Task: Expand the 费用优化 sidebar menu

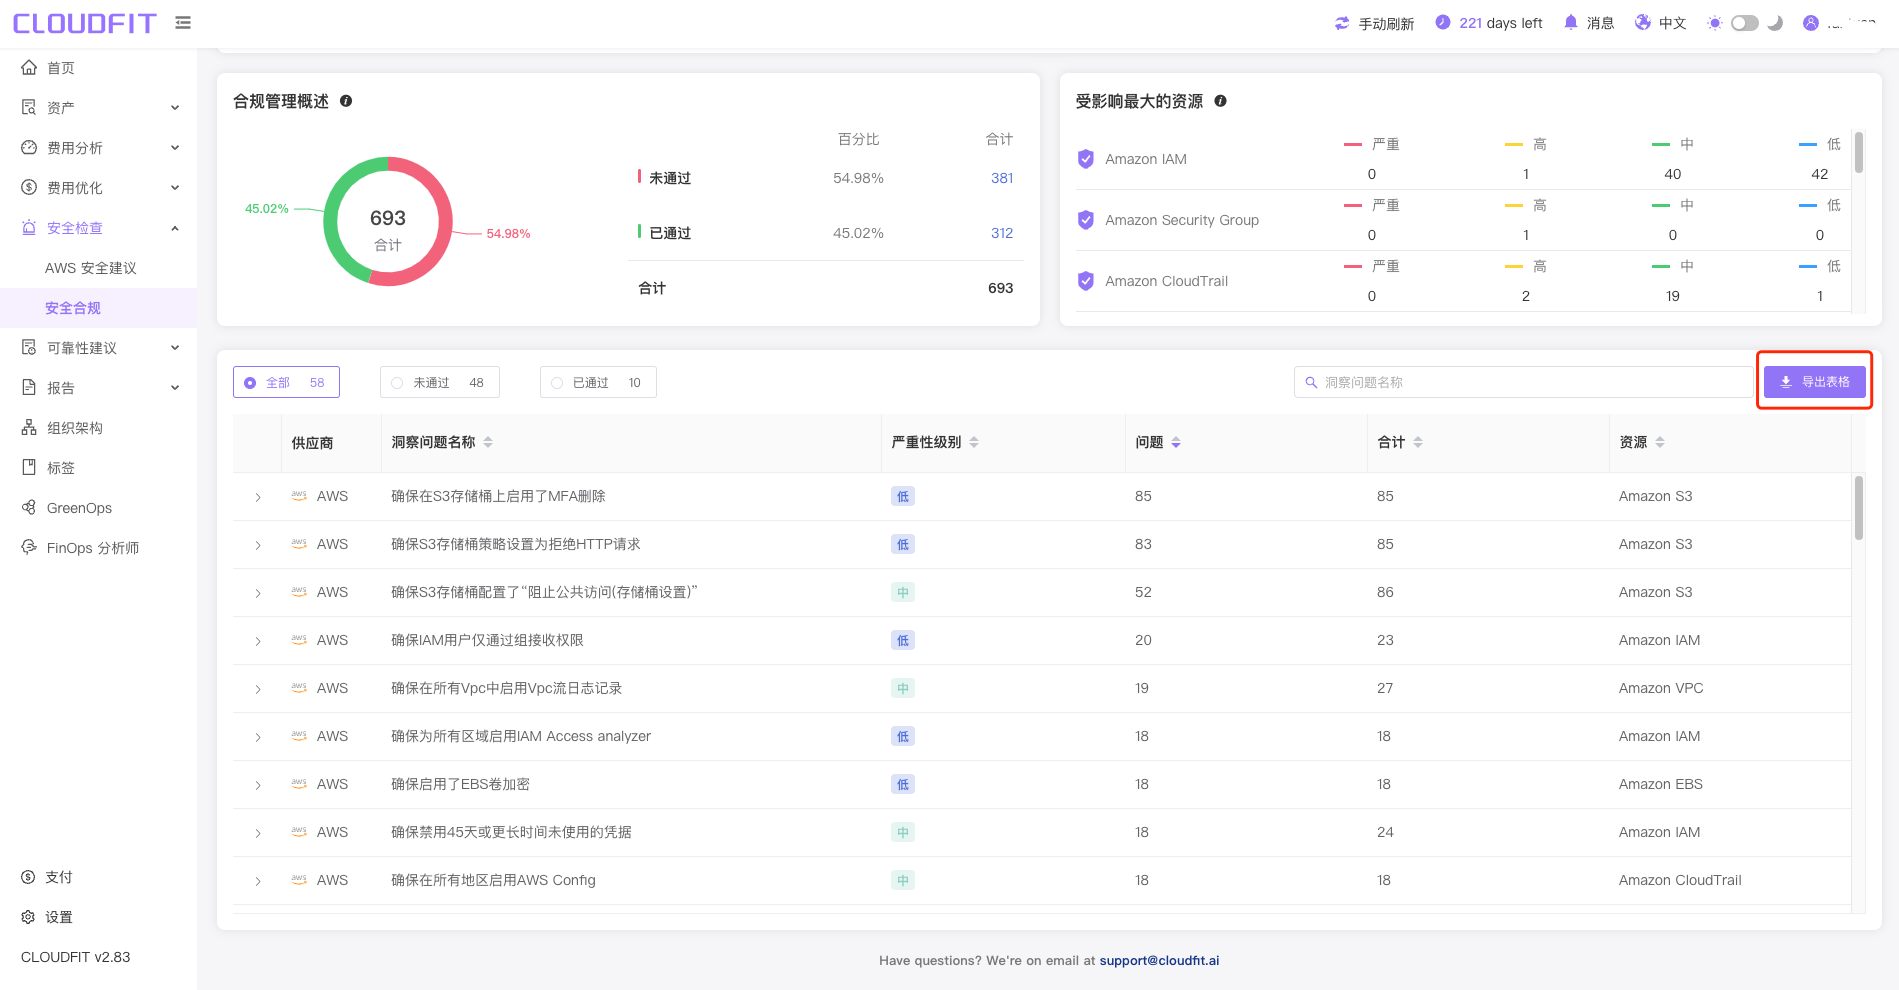Action: pyautogui.click(x=98, y=187)
